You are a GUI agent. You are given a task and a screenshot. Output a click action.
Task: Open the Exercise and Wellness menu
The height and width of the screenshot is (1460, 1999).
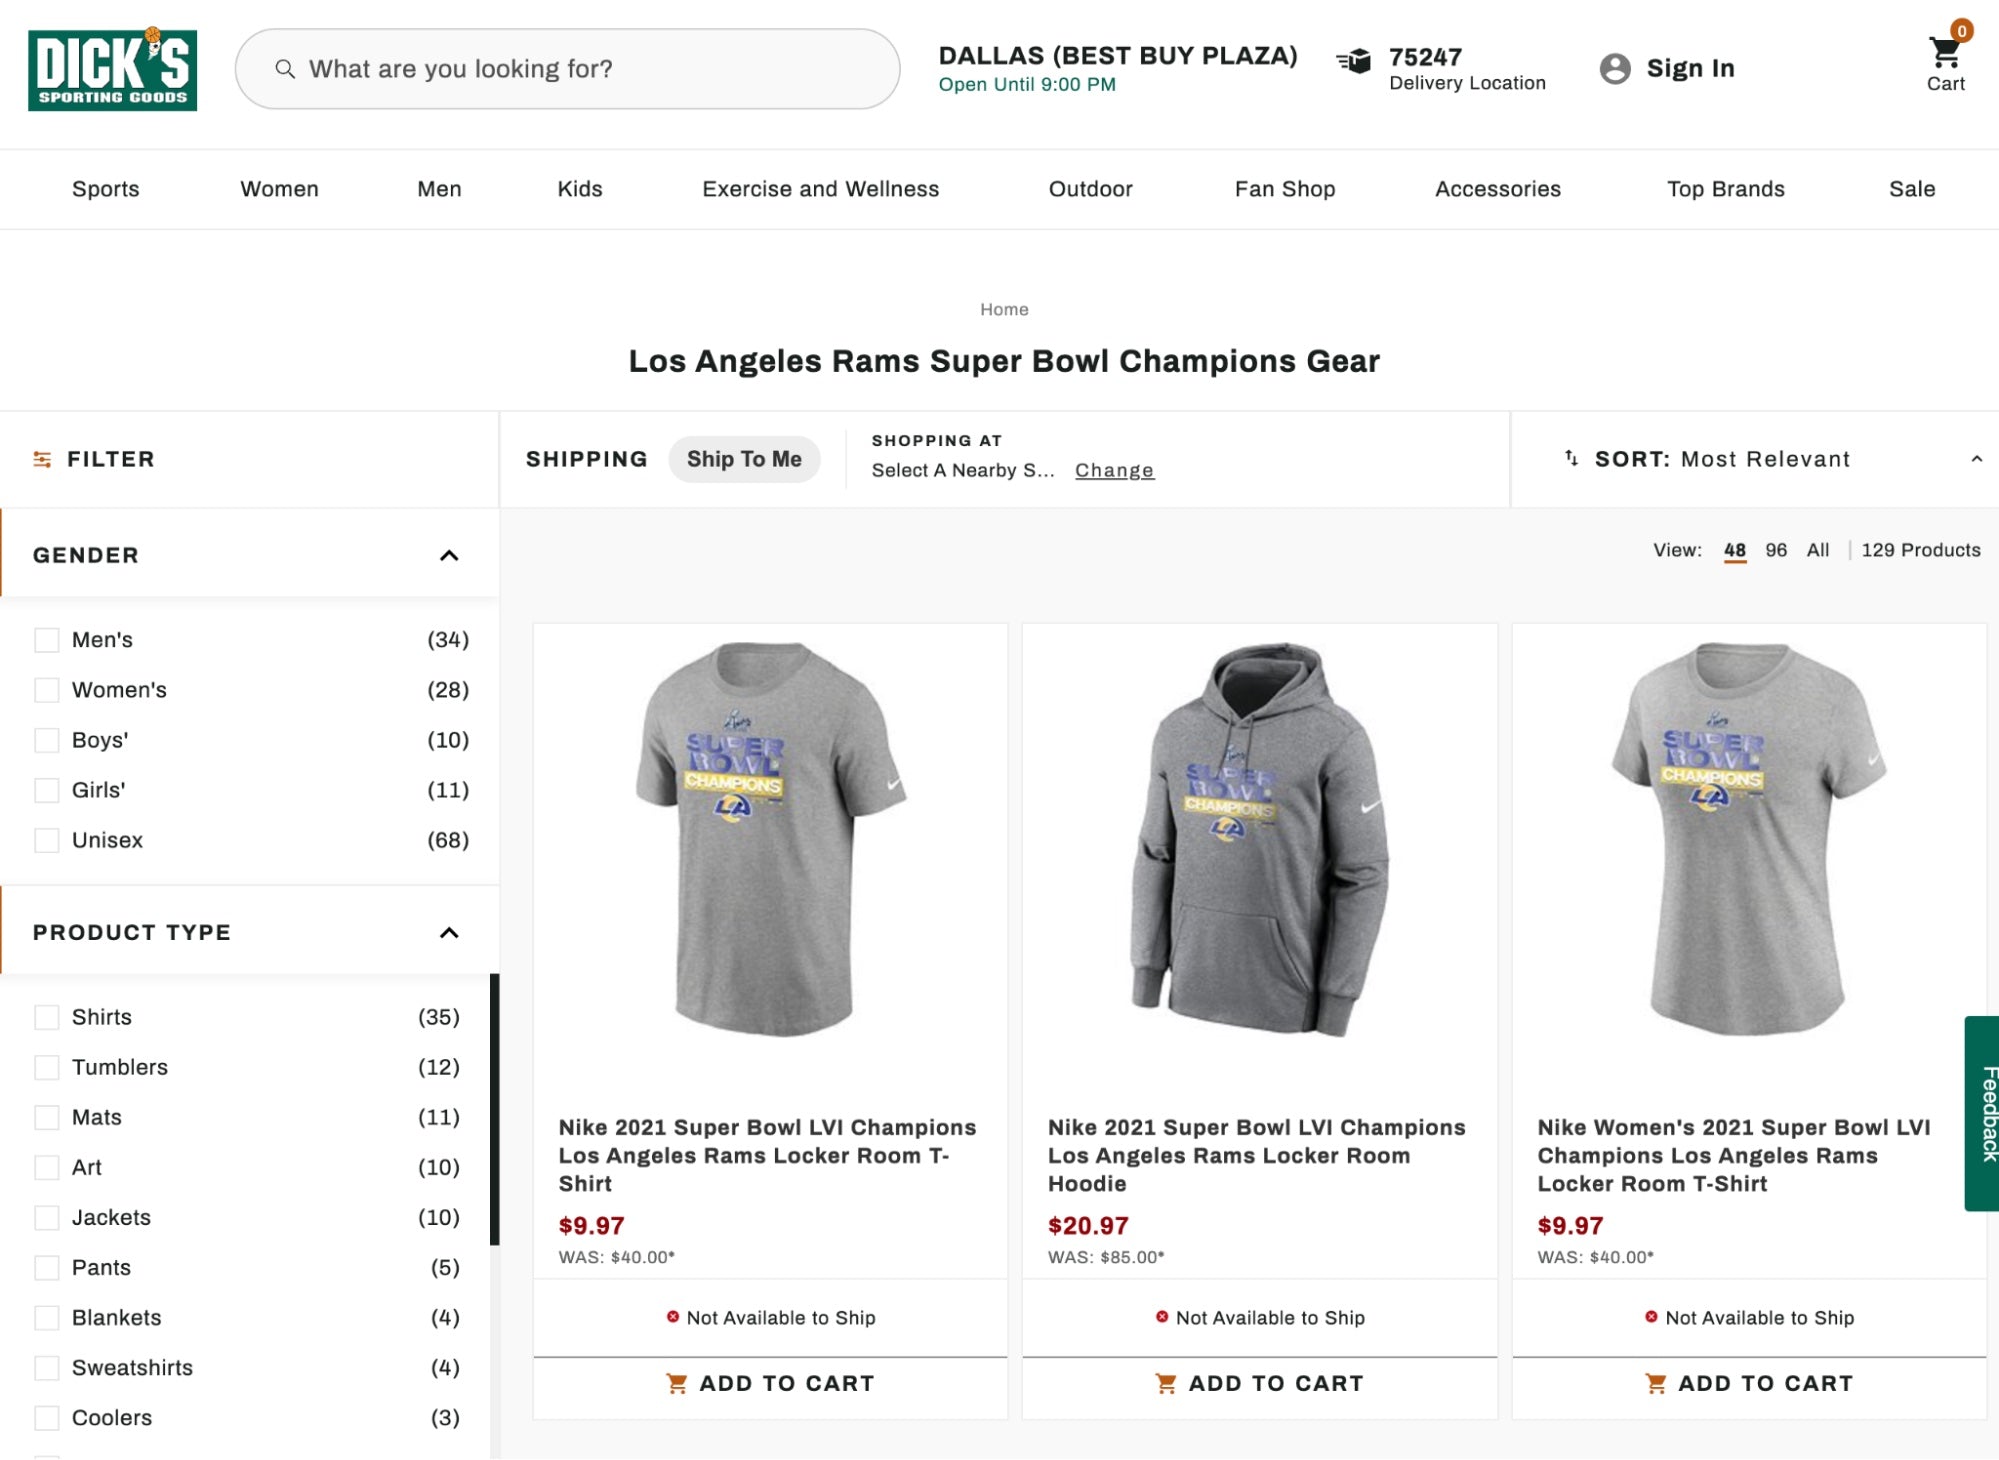[820, 189]
